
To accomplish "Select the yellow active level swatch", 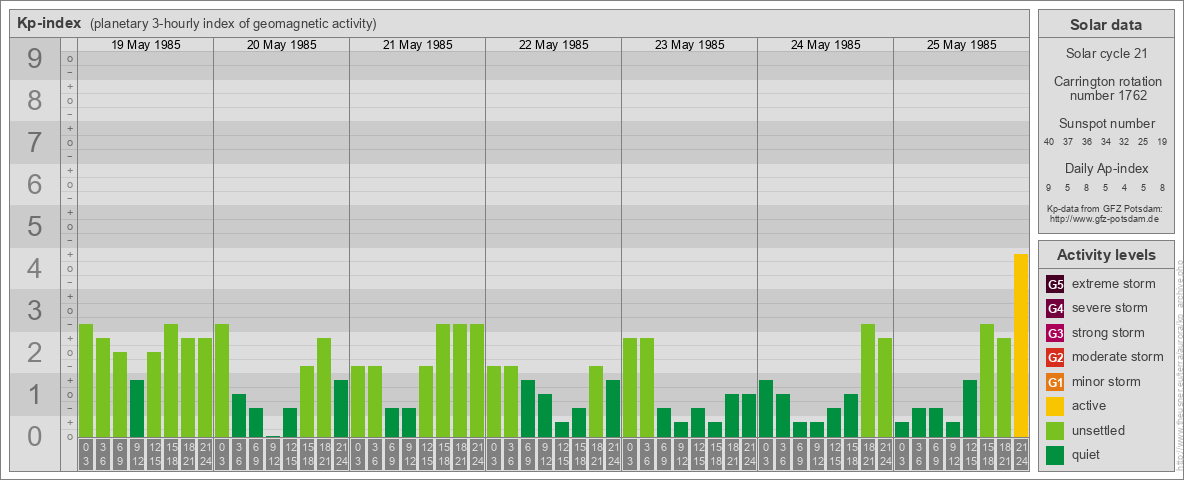I will pyautogui.click(x=1056, y=406).
